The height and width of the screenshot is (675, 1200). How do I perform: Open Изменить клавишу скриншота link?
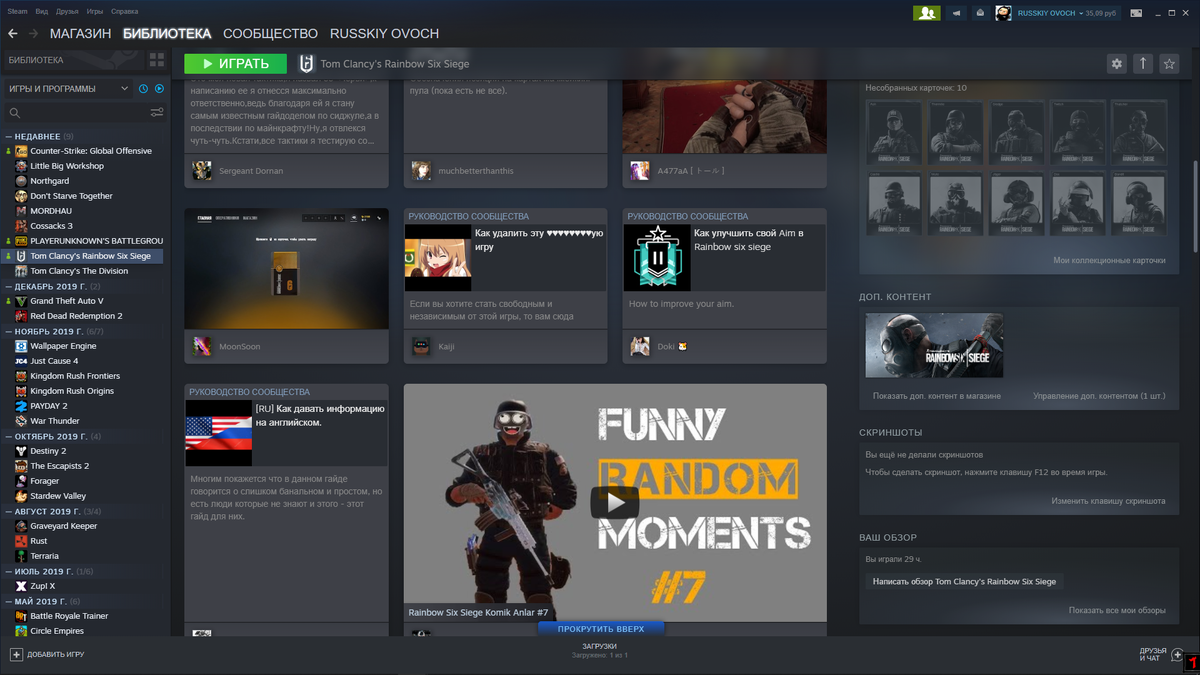[1108, 501]
